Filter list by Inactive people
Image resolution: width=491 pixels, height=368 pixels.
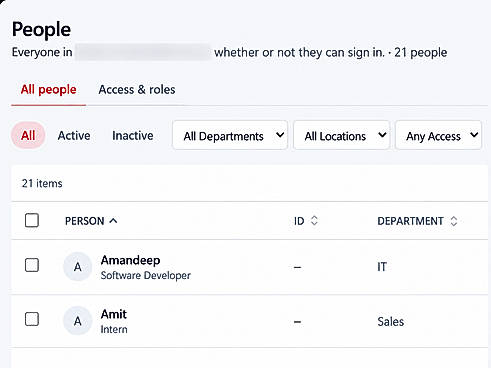[133, 135]
